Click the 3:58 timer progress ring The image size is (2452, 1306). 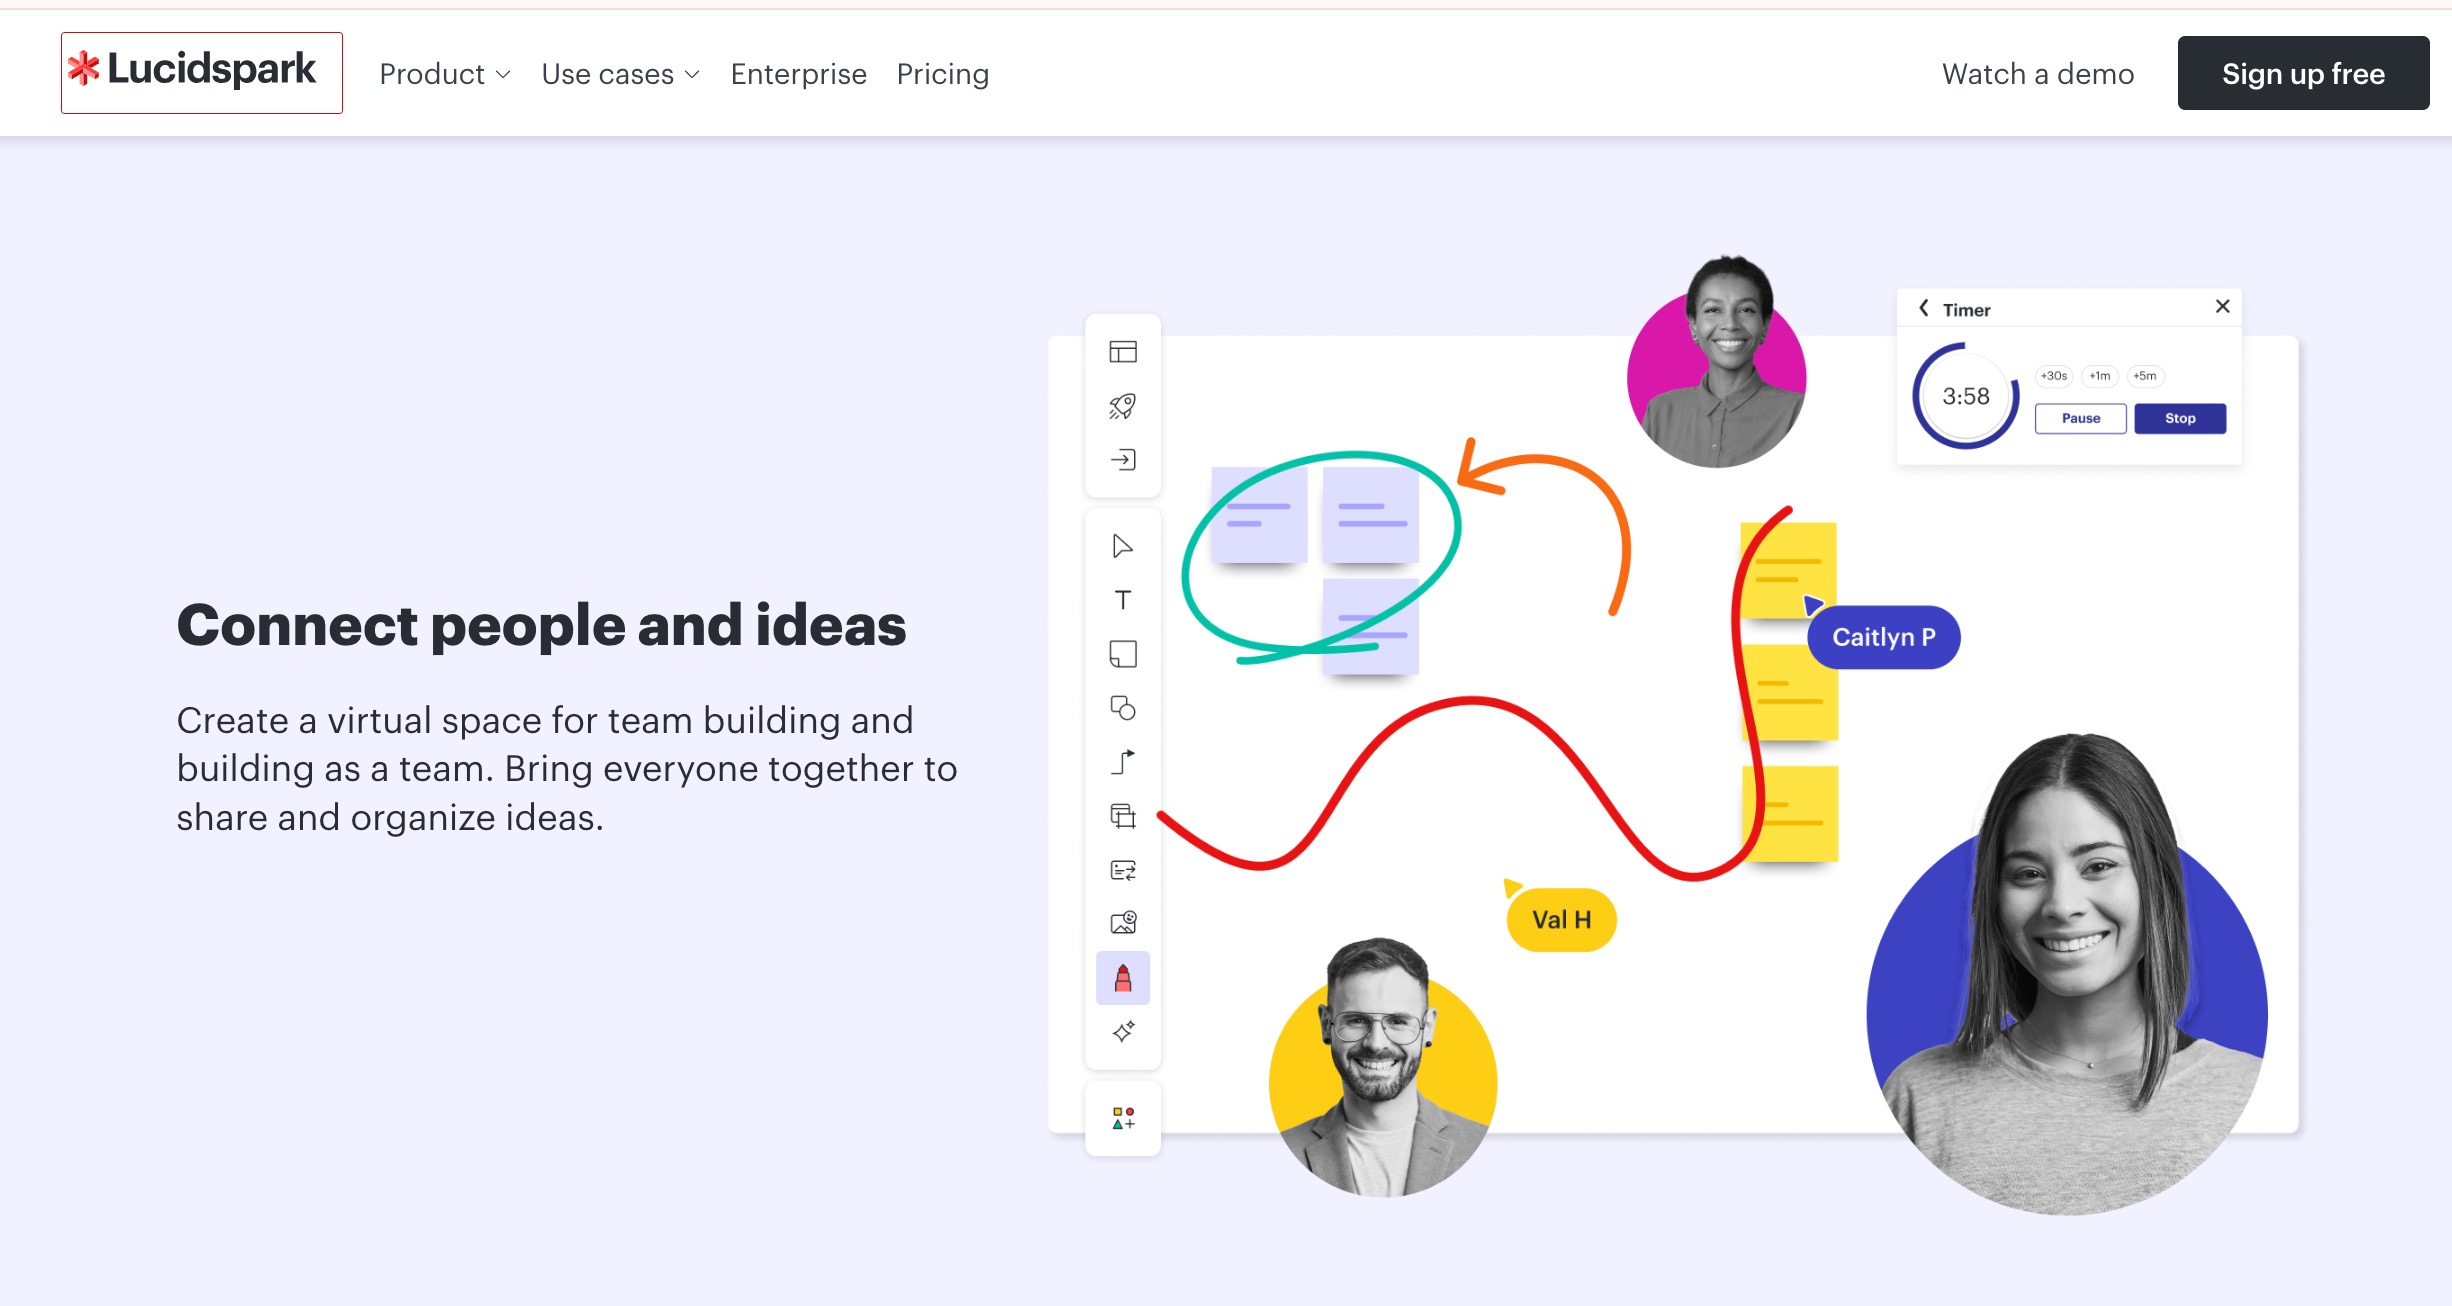pos(1965,396)
